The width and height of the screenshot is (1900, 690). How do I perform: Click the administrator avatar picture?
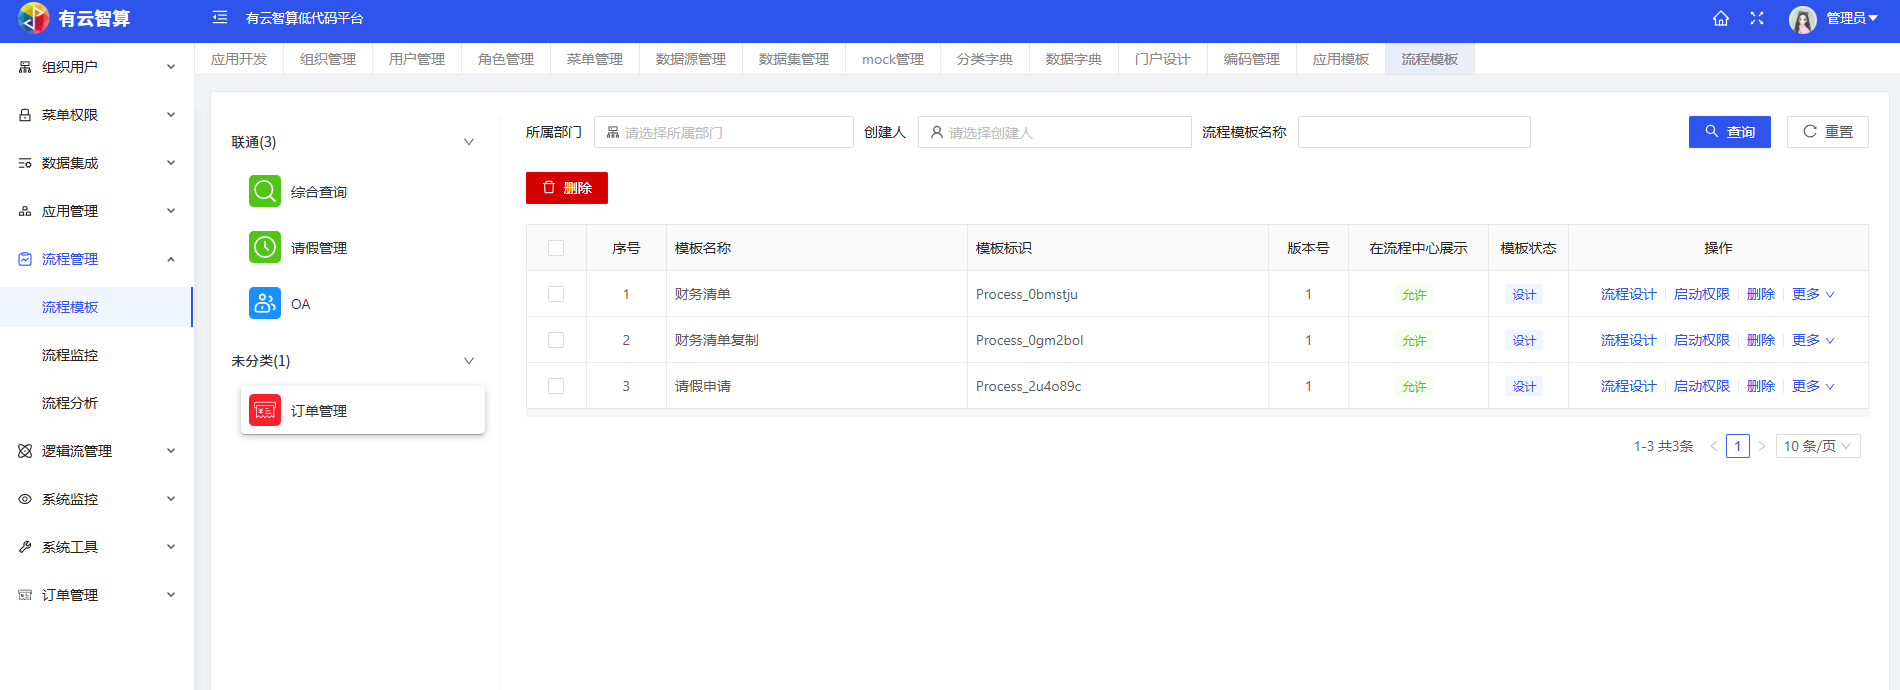(1802, 19)
